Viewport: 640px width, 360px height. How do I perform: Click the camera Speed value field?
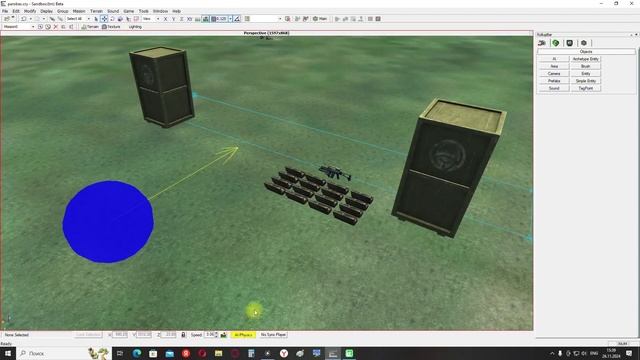210,335
